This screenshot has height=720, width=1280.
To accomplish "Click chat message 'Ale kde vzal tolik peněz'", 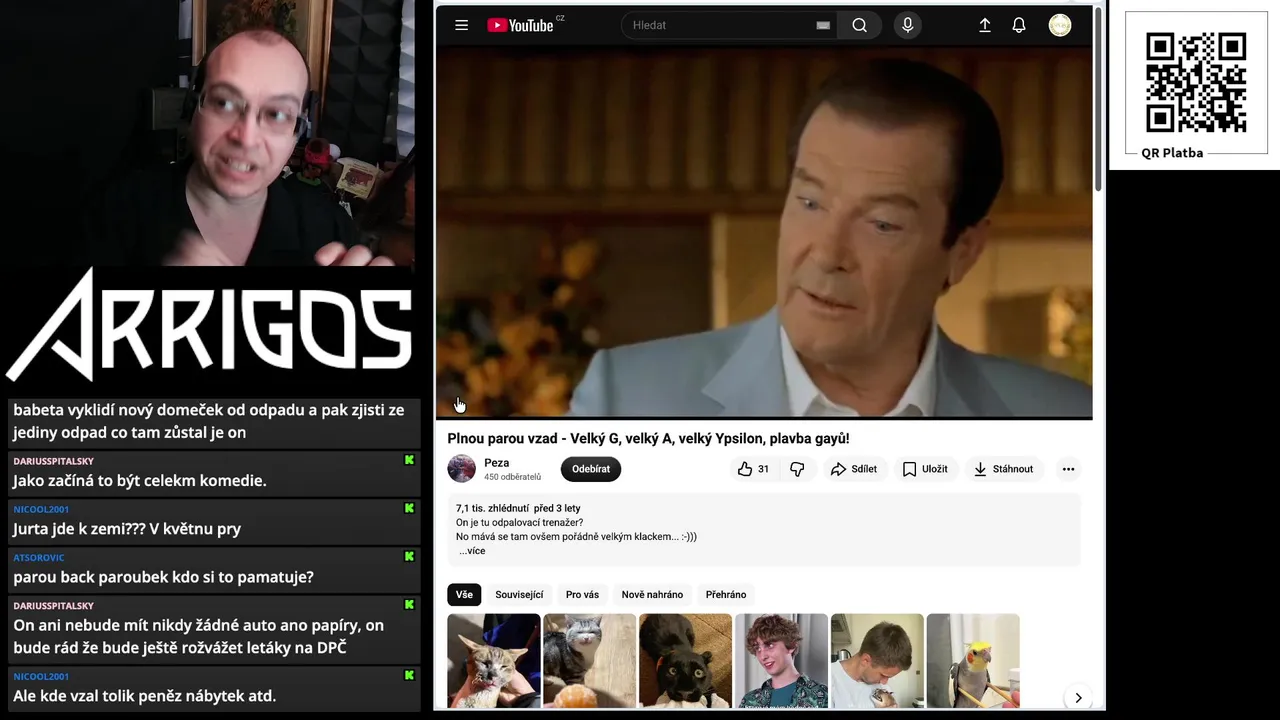I will point(144,696).
